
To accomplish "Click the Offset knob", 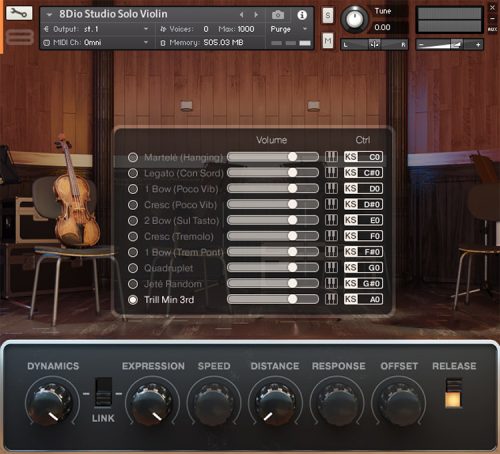I will [x=399, y=404].
